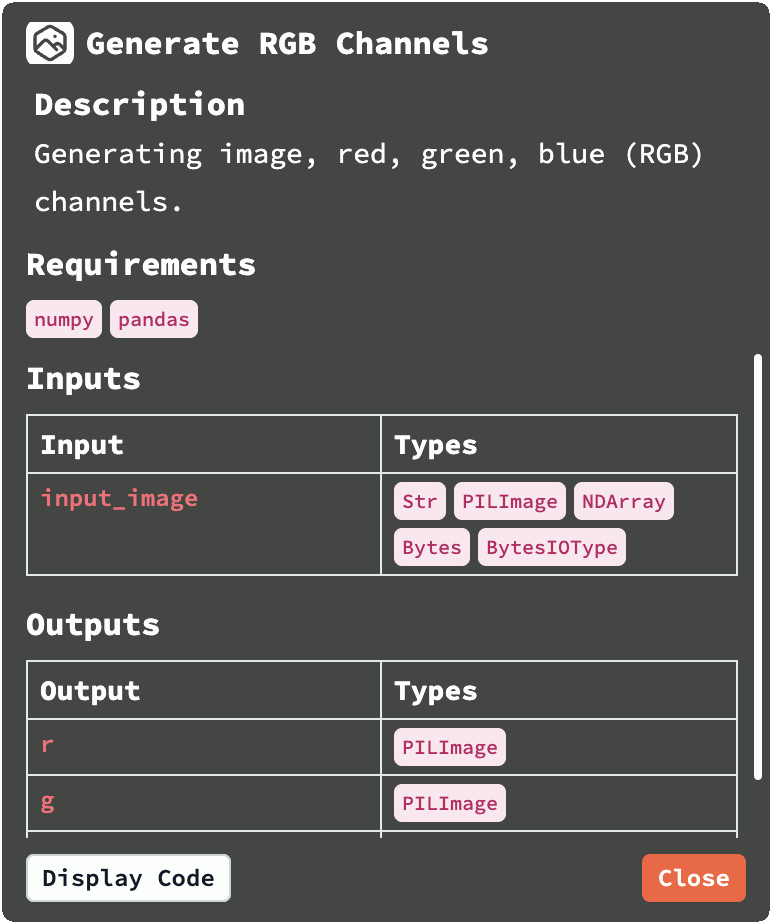Click the Outputs section heading
The width and height of the screenshot is (771, 923).
(x=93, y=625)
